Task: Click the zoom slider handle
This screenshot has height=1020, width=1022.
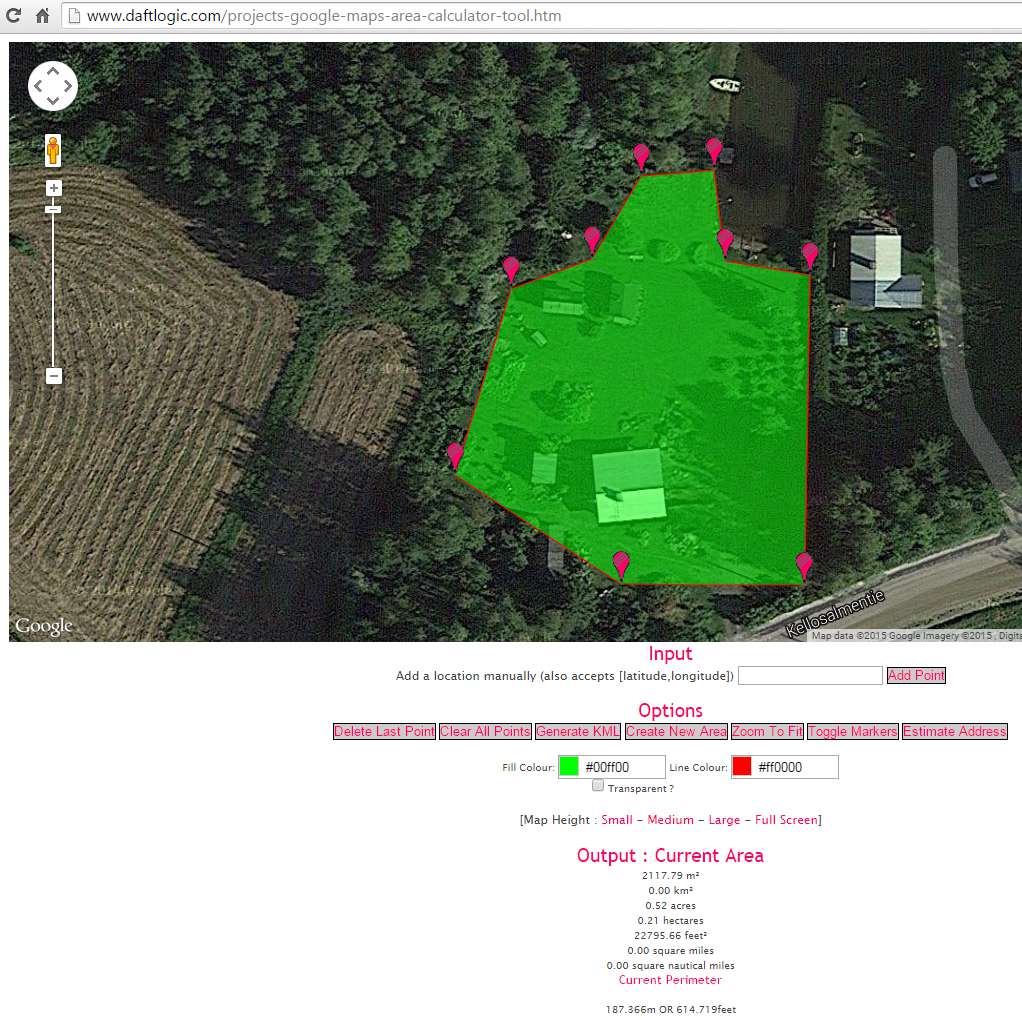Action: coord(53,209)
